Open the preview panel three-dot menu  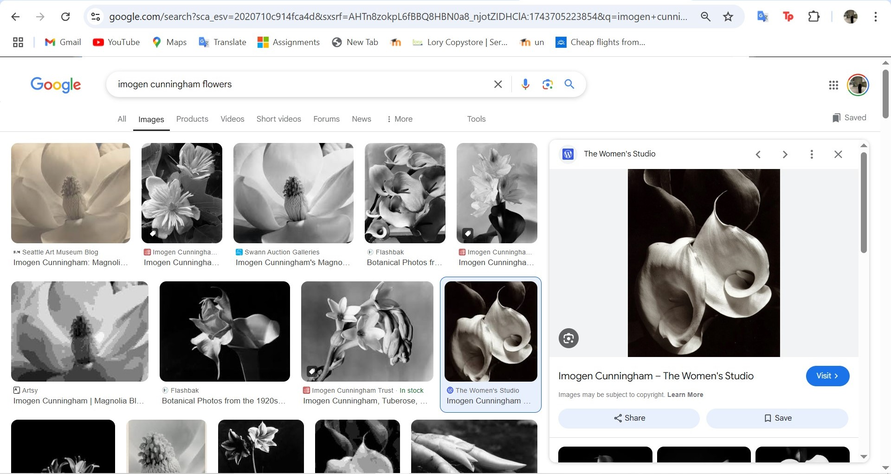click(x=811, y=154)
